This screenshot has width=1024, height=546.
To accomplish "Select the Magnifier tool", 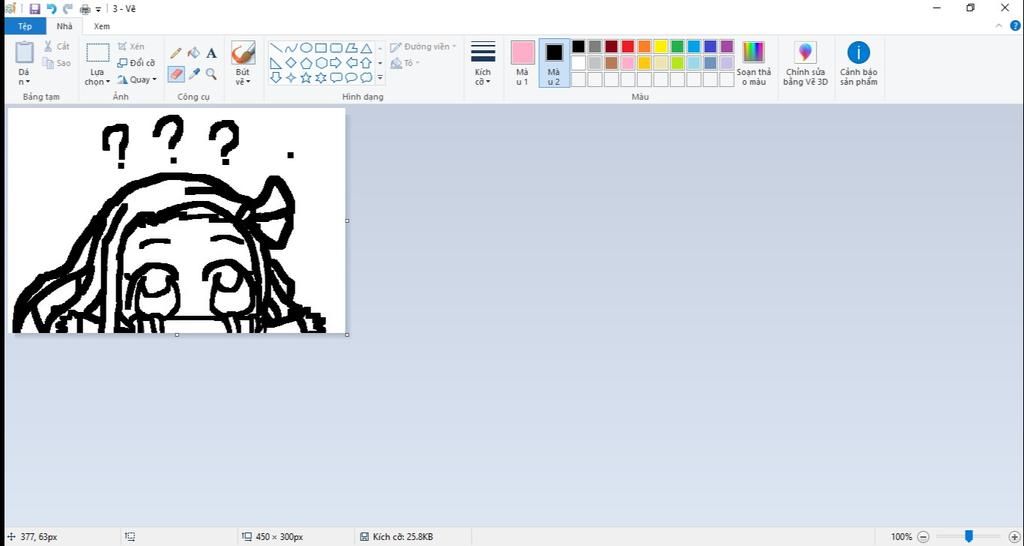I will 211,74.
